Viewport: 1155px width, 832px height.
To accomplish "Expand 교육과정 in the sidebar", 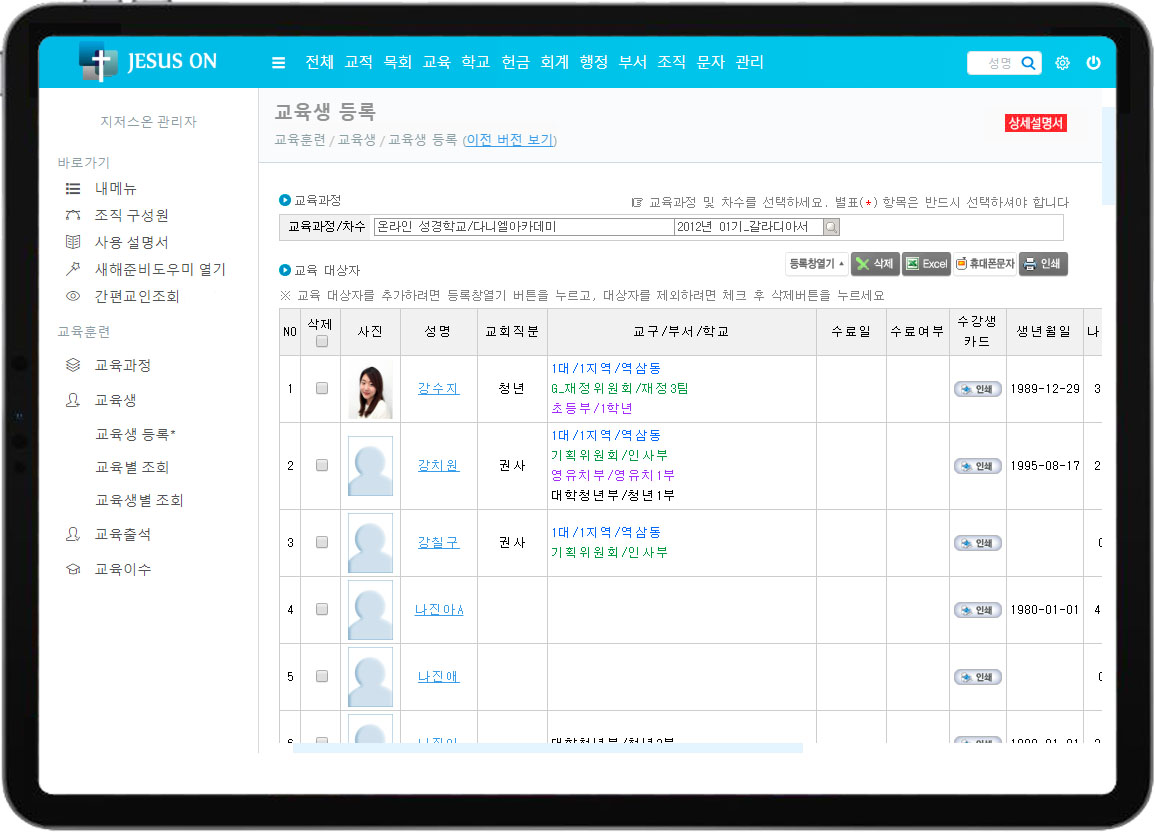I will (122, 366).
